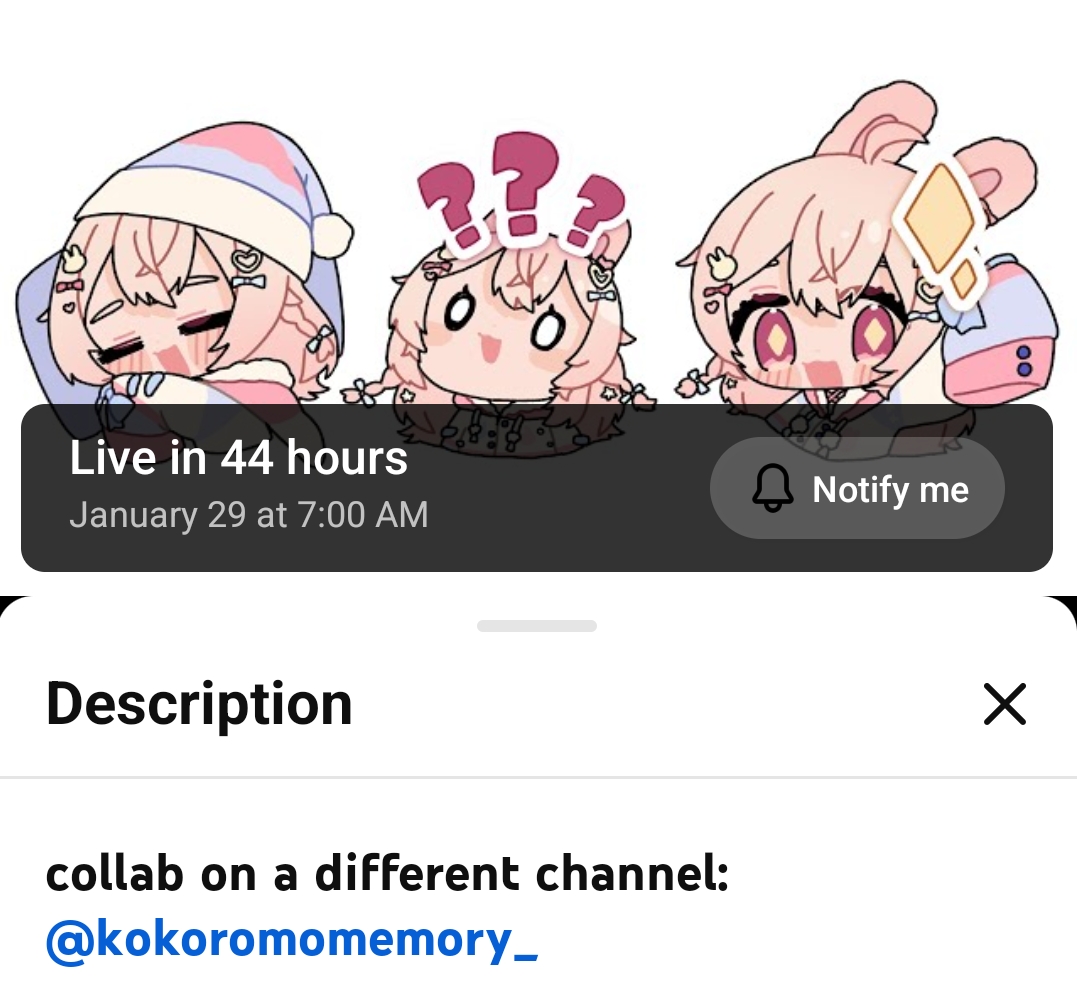Open the @kokoromomemory_ channel link
Image resolution: width=1077 pixels, height=998 pixels.
click(292, 939)
